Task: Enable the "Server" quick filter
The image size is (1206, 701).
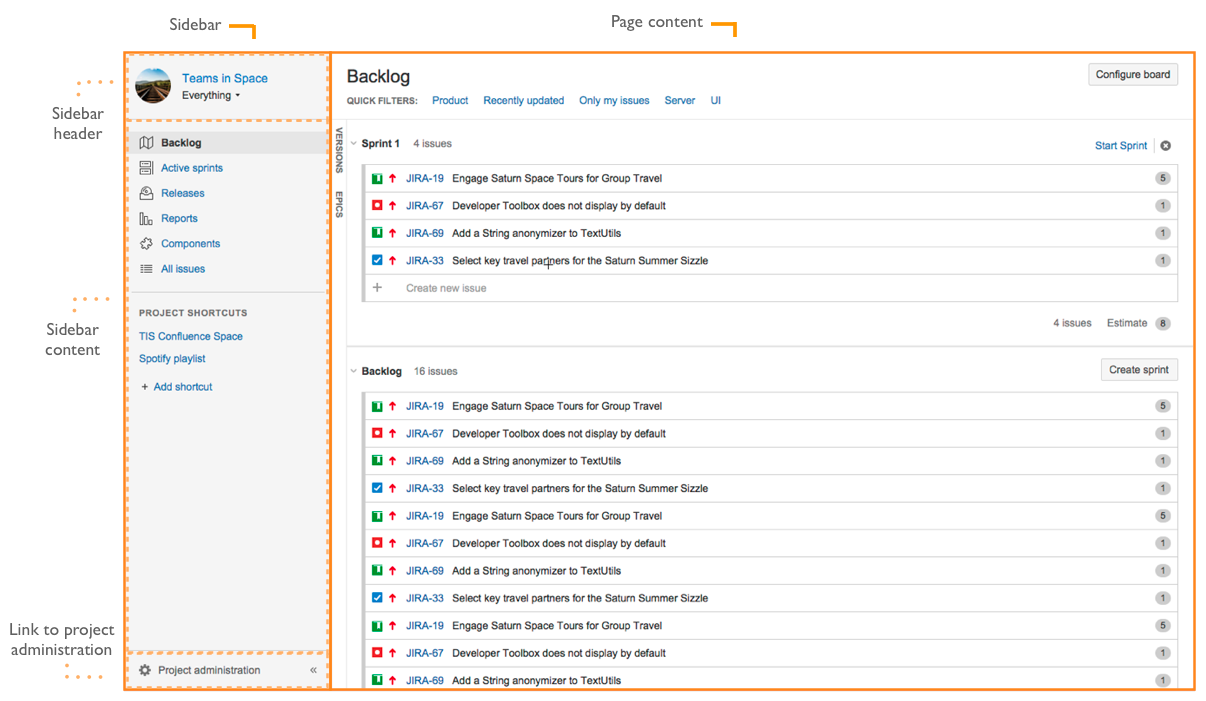Action: pyautogui.click(x=679, y=100)
